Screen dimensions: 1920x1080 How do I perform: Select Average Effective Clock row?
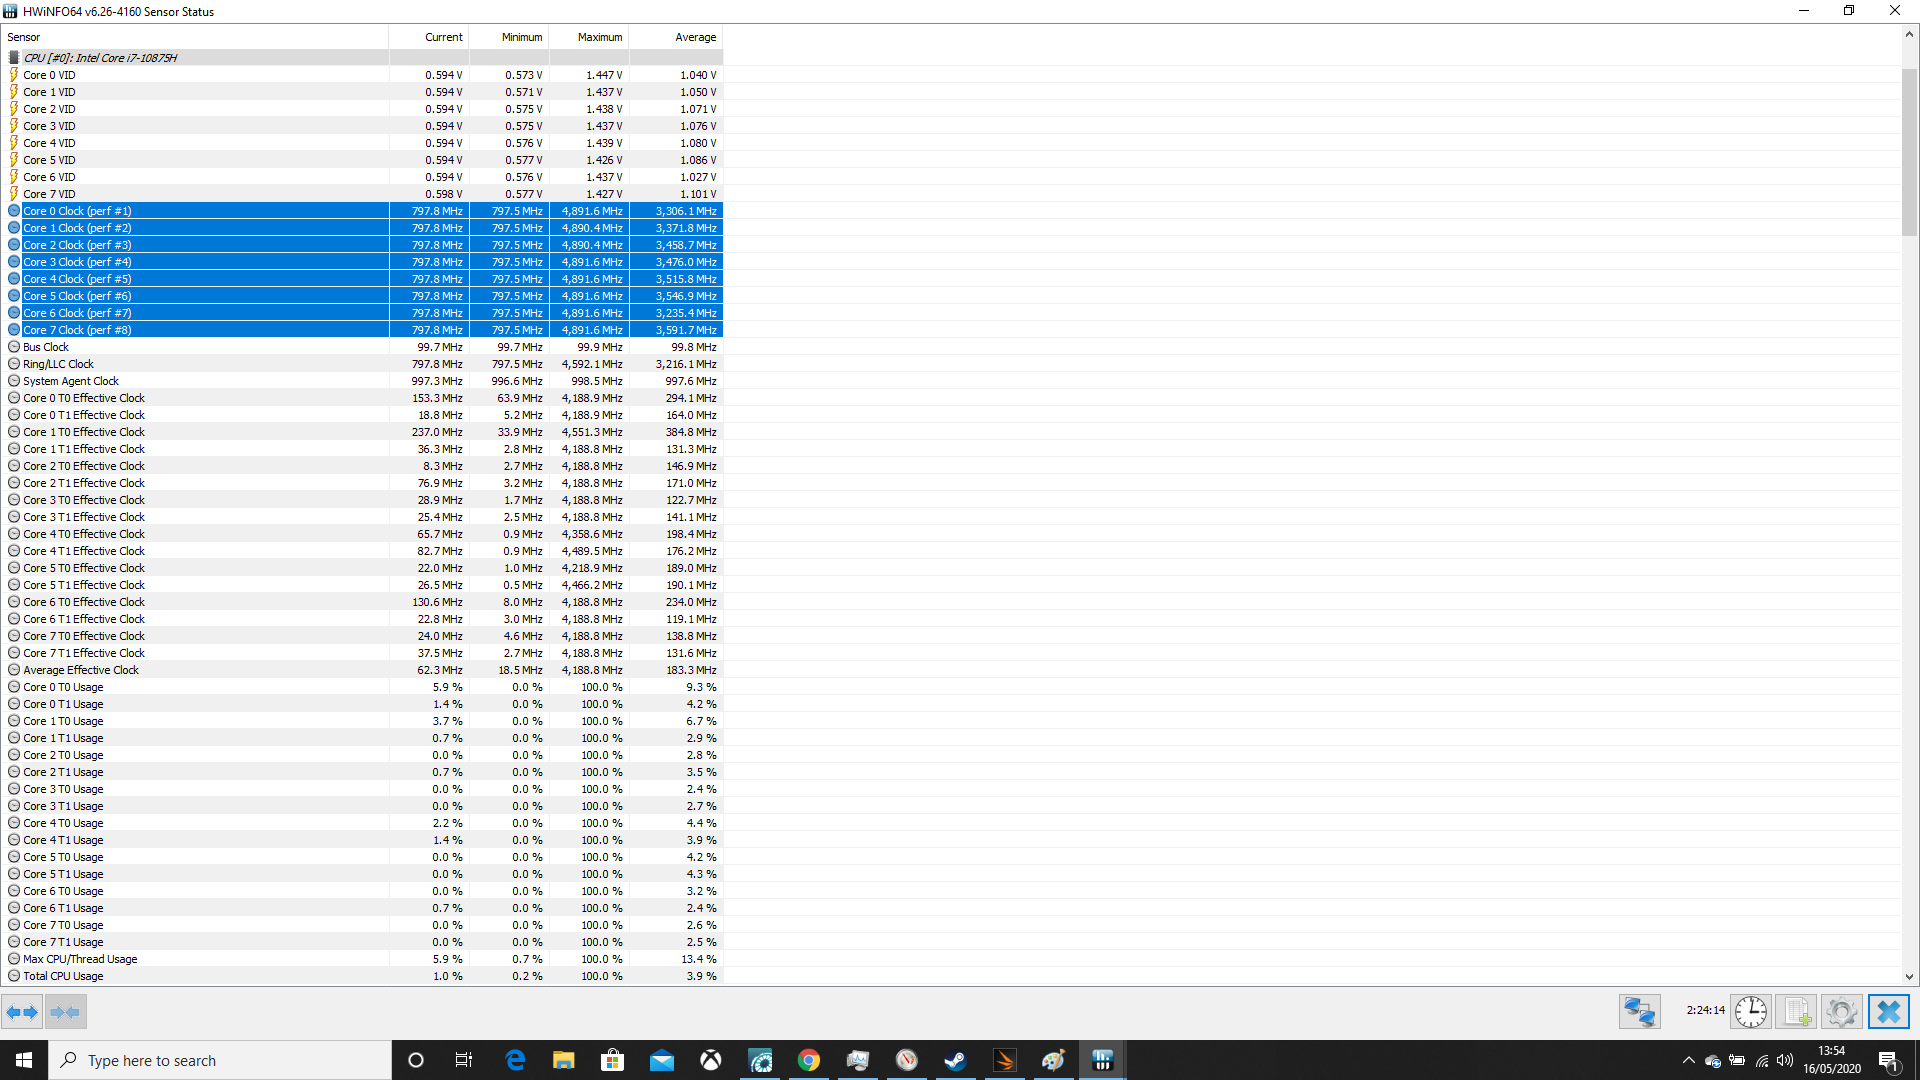click(x=362, y=670)
